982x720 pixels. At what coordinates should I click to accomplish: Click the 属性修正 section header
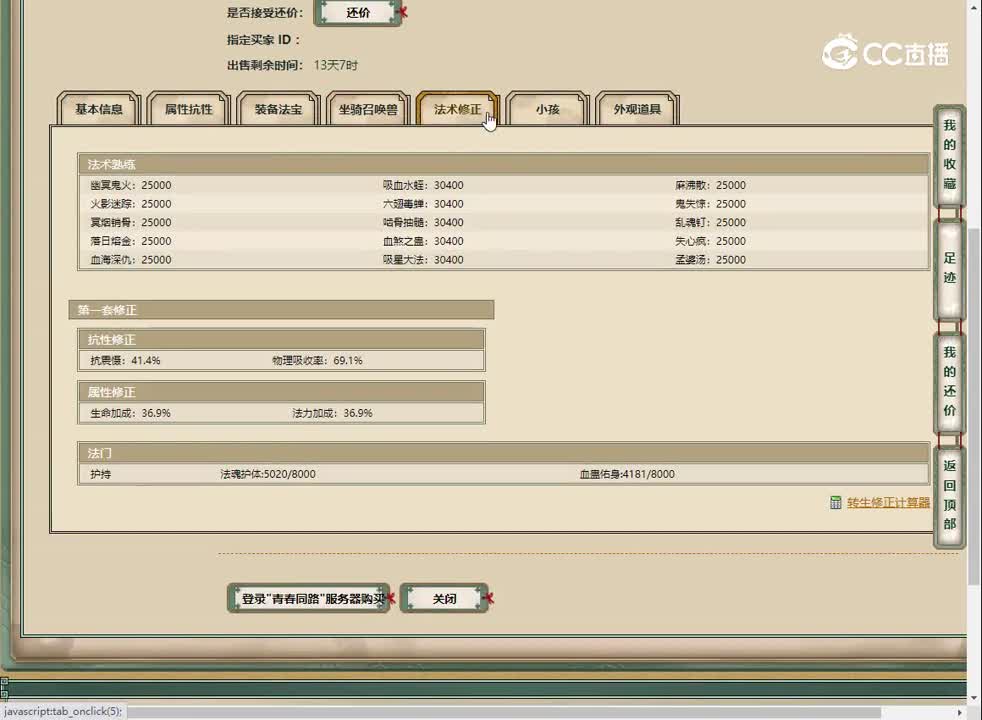[x=281, y=393]
